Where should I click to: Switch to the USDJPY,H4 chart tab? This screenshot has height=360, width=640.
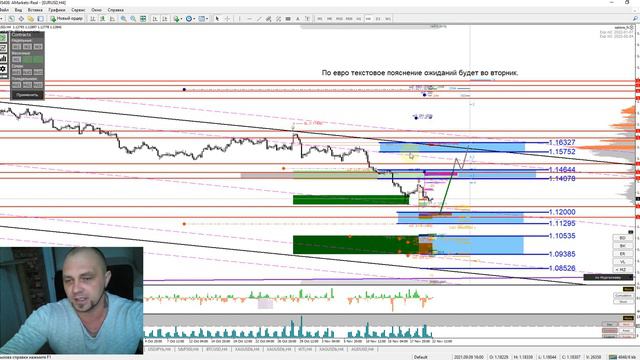click(159, 349)
